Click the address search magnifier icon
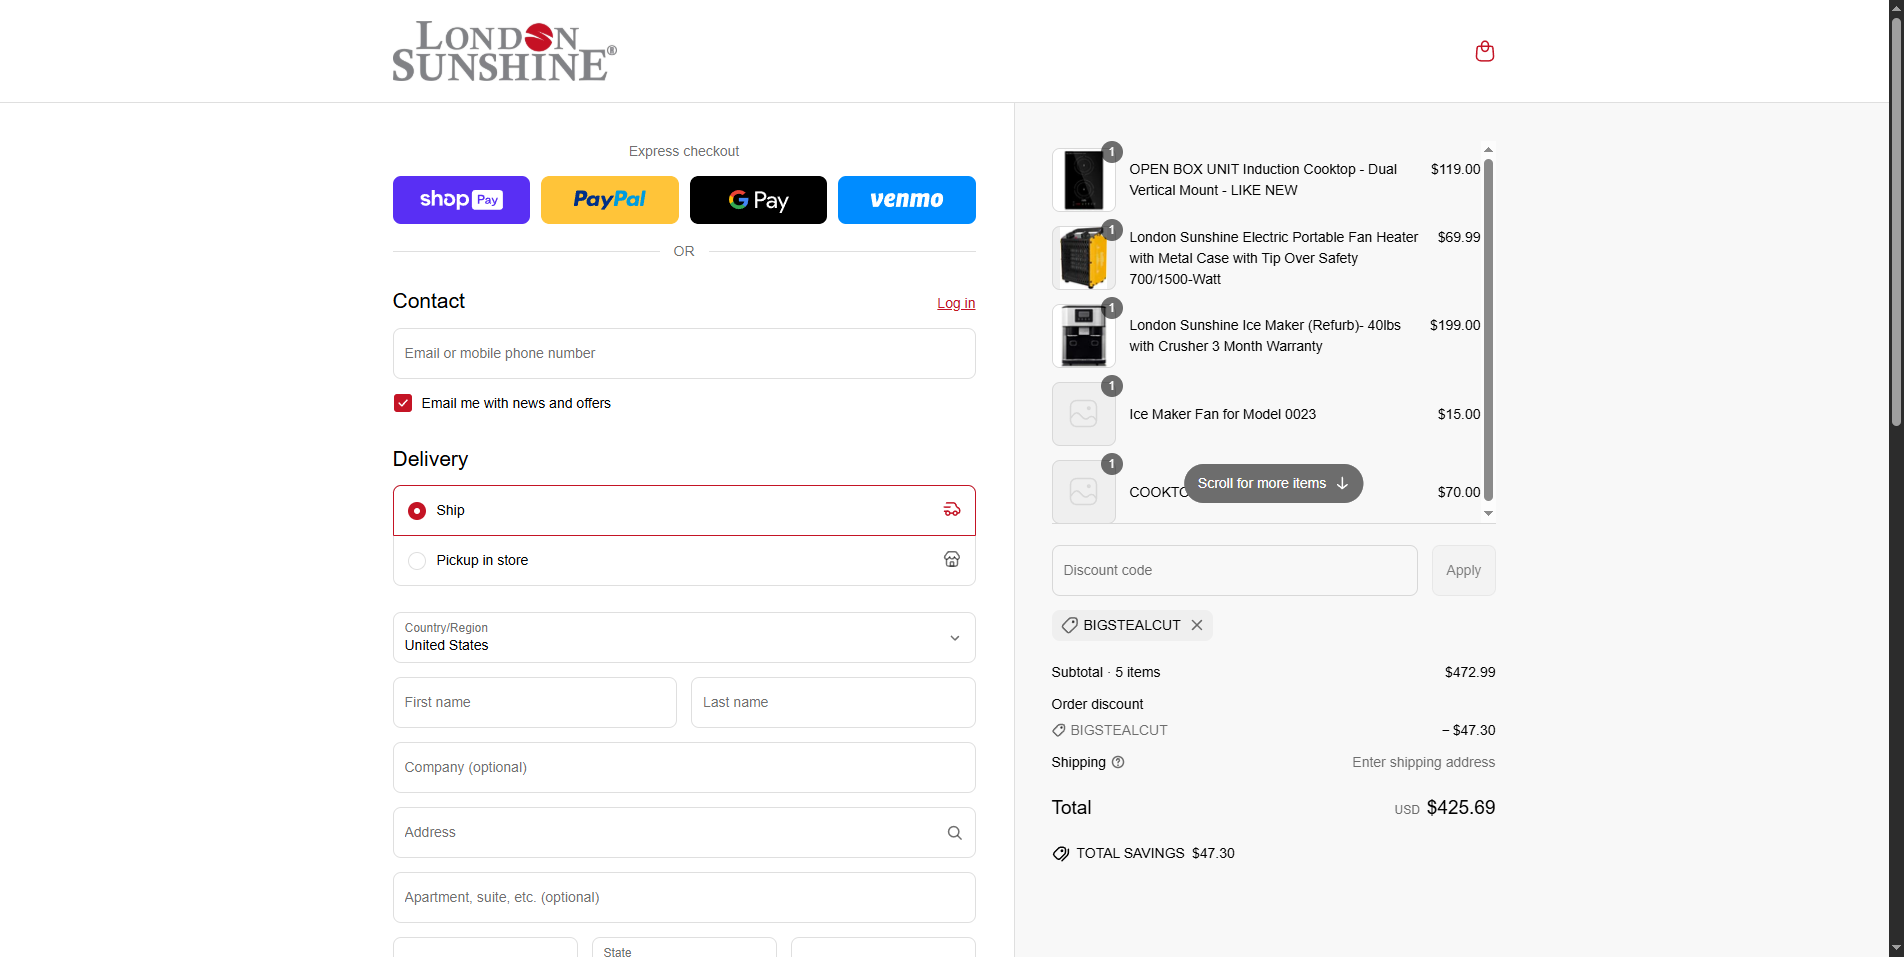1904x957 pixels. click(954, 833)
